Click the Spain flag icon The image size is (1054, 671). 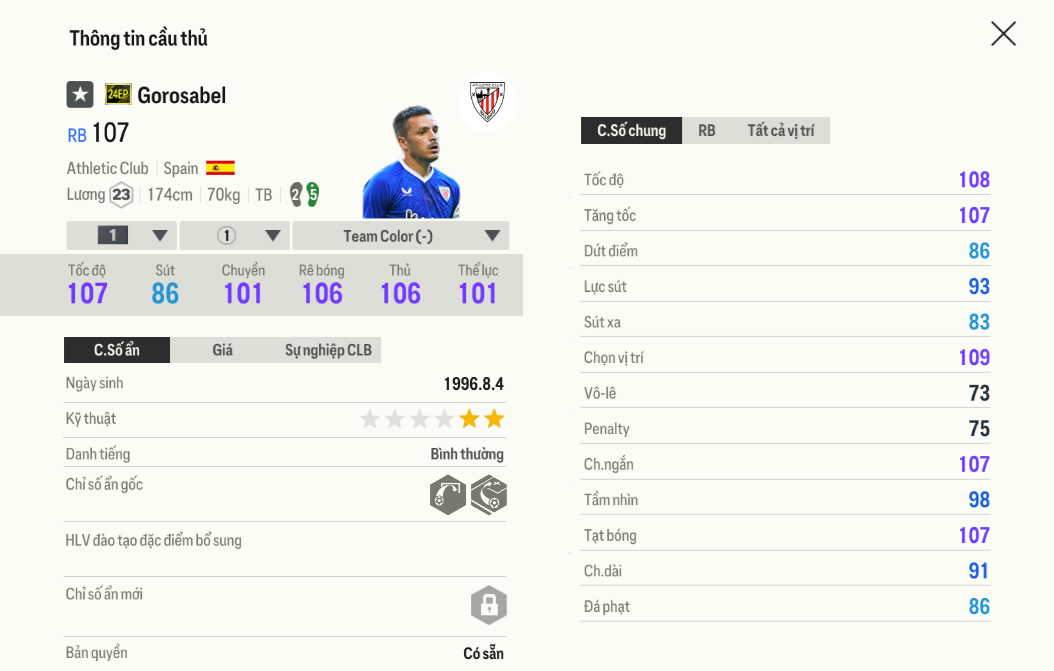click(220, 168)
